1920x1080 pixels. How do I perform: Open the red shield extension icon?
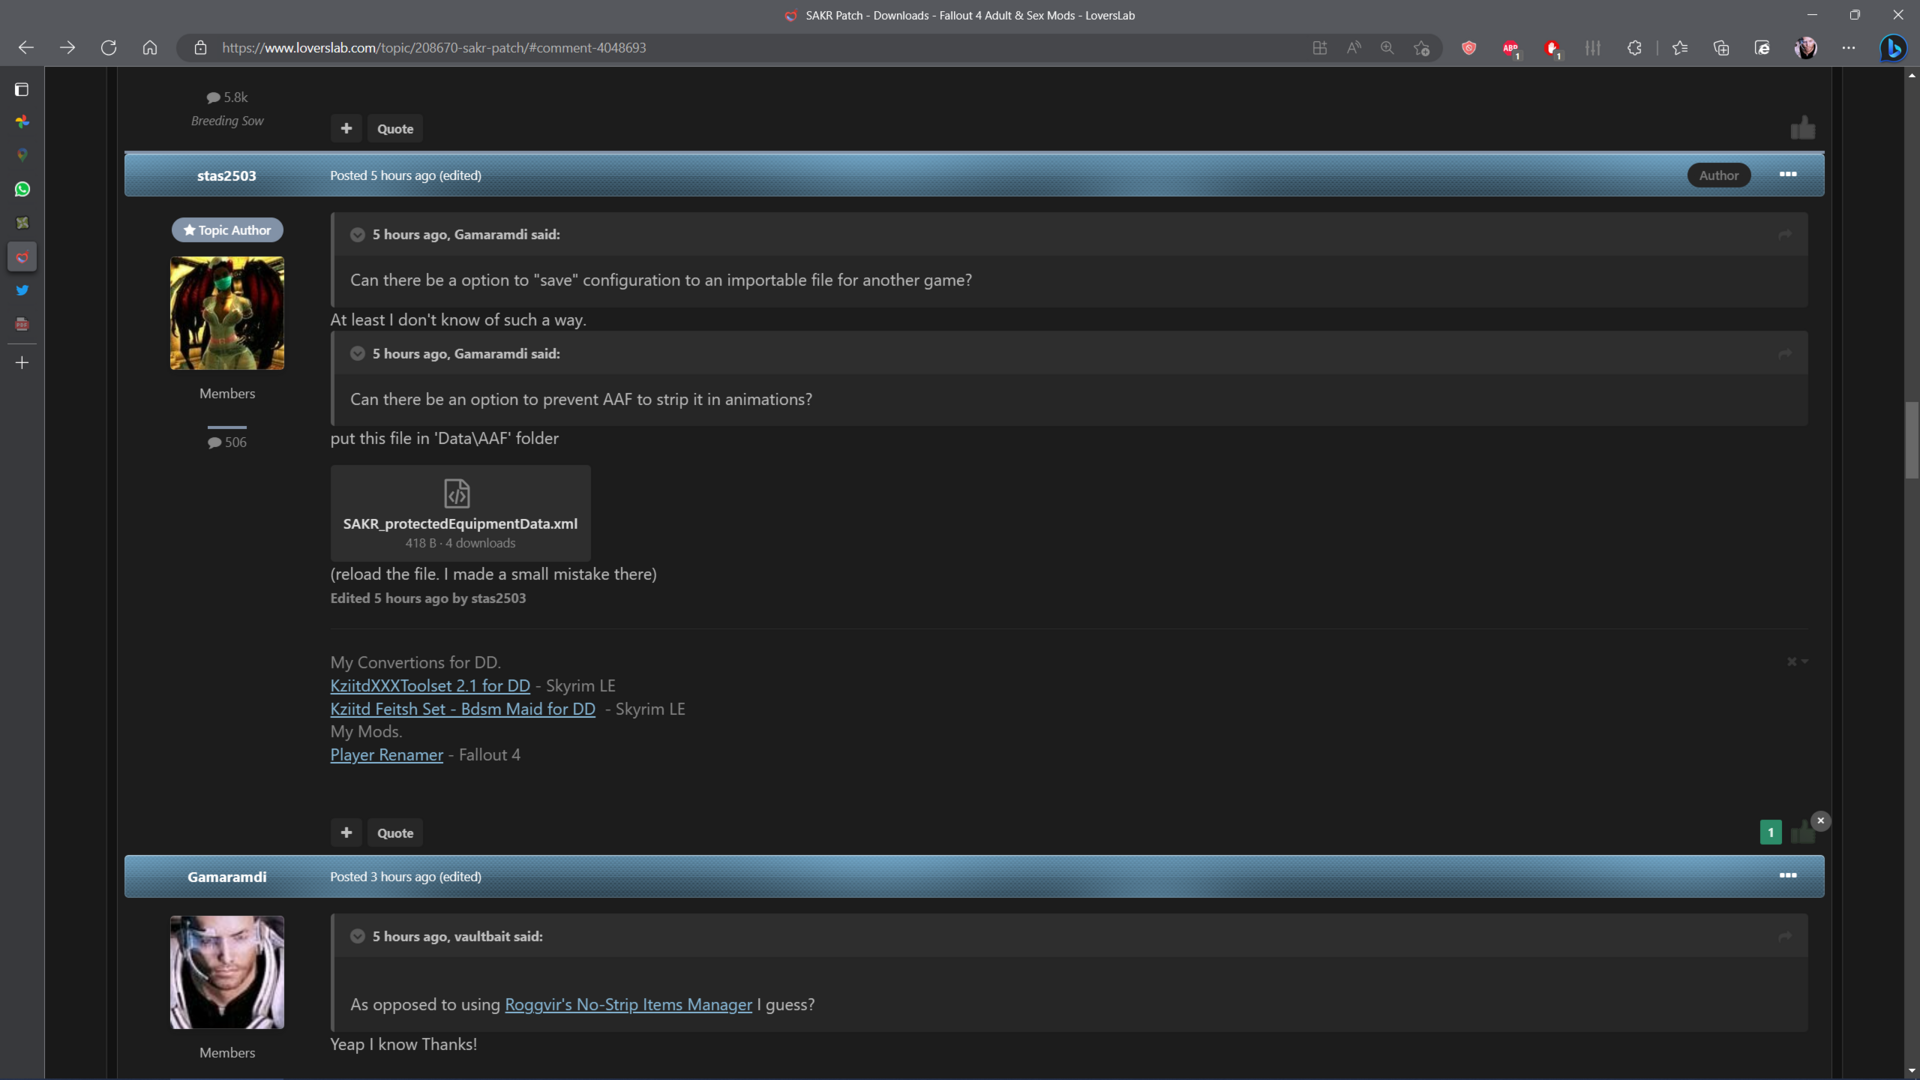[1469, 47]
